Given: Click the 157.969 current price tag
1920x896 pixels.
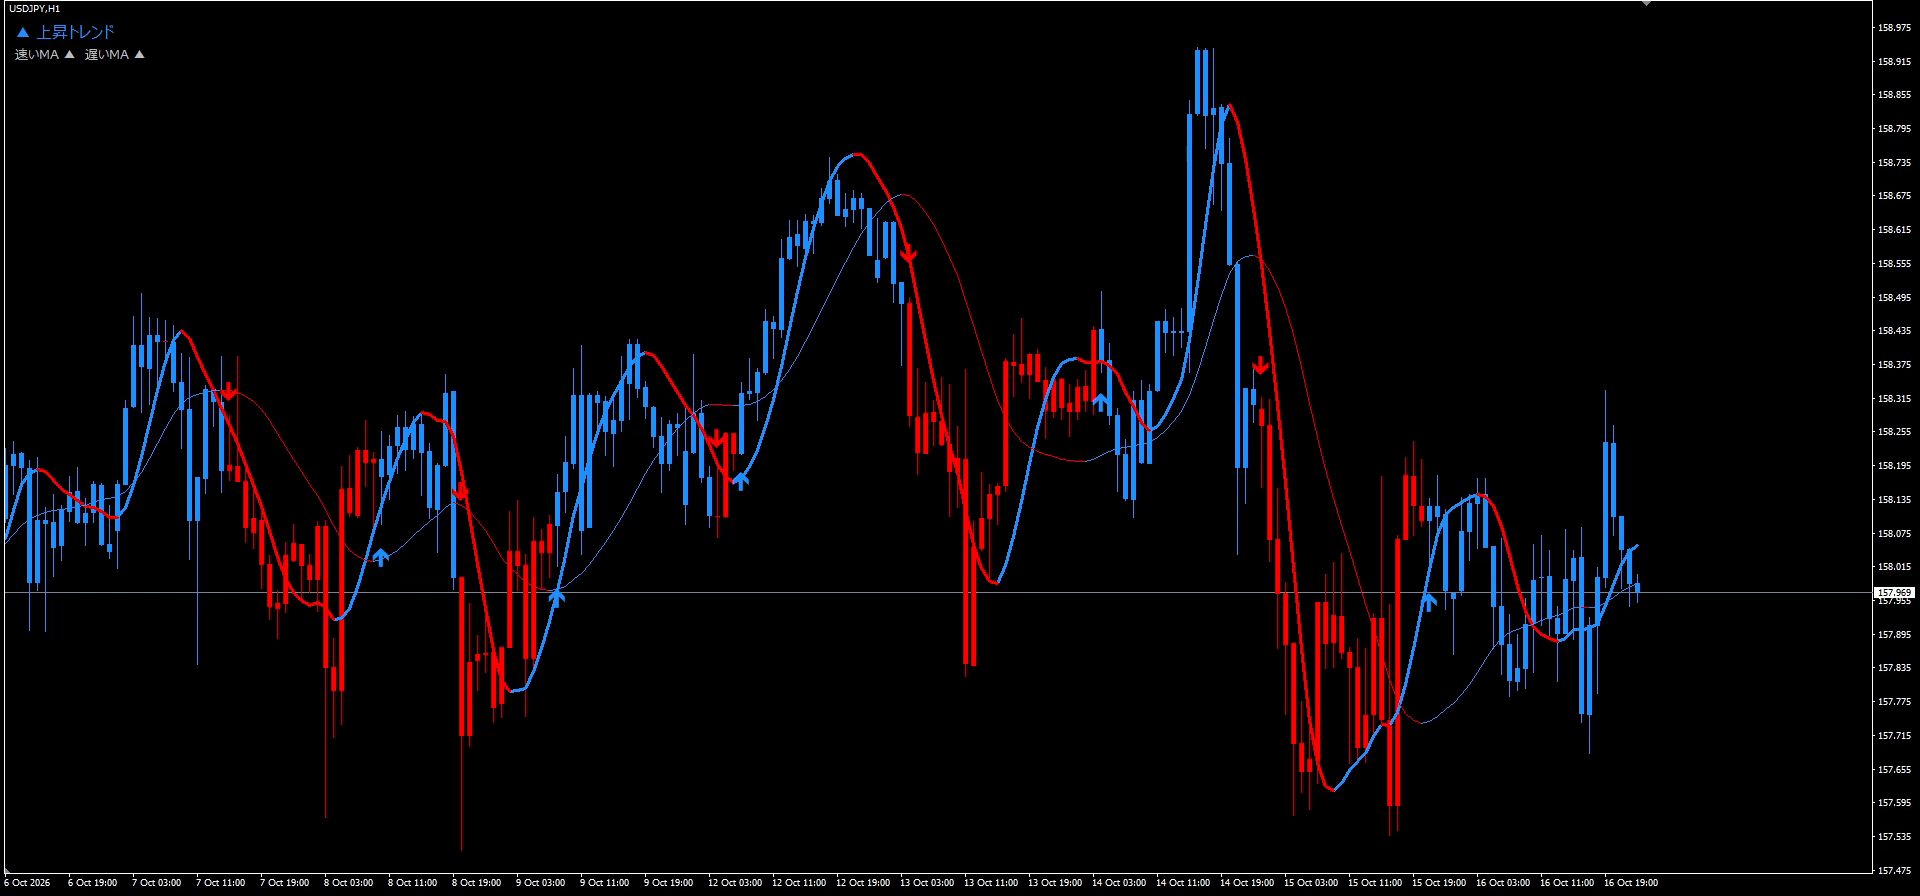Looking at the screenshot, I should [x=1894, y=593].
